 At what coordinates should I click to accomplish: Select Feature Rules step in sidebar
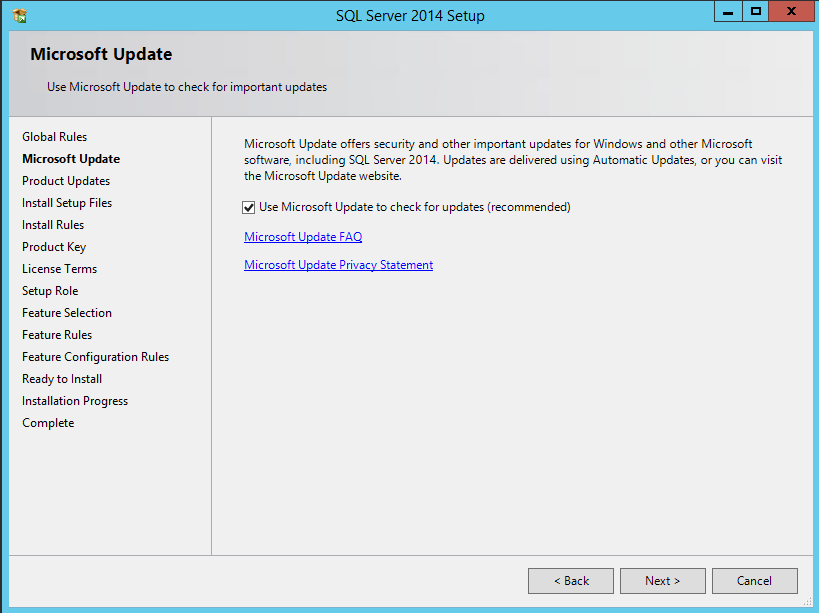point(57,335)
